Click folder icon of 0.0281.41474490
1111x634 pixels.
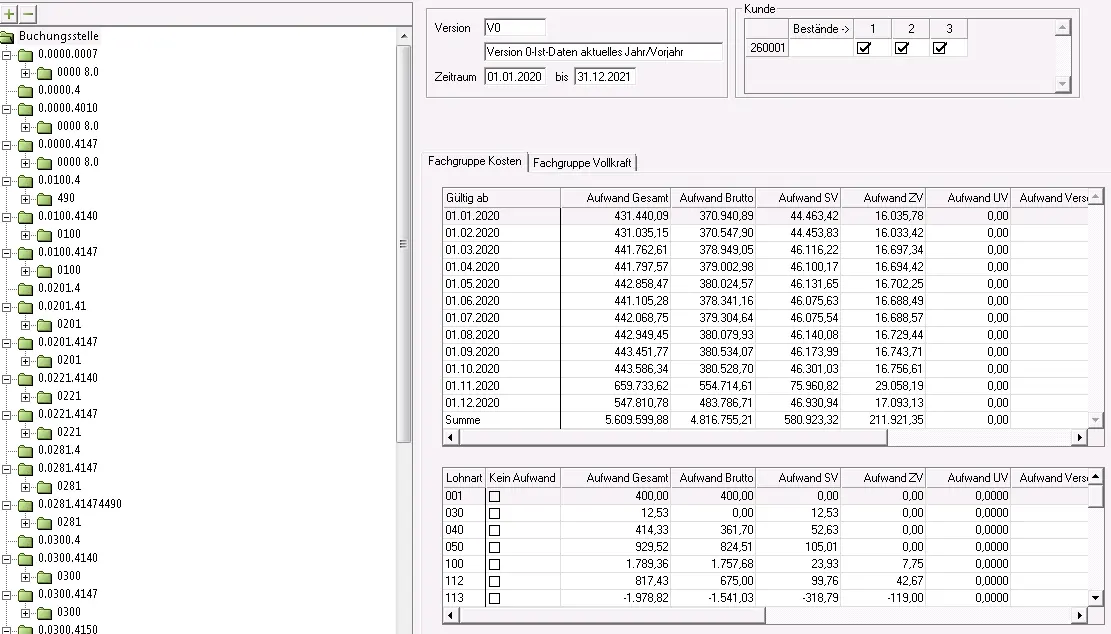(26, 504)
